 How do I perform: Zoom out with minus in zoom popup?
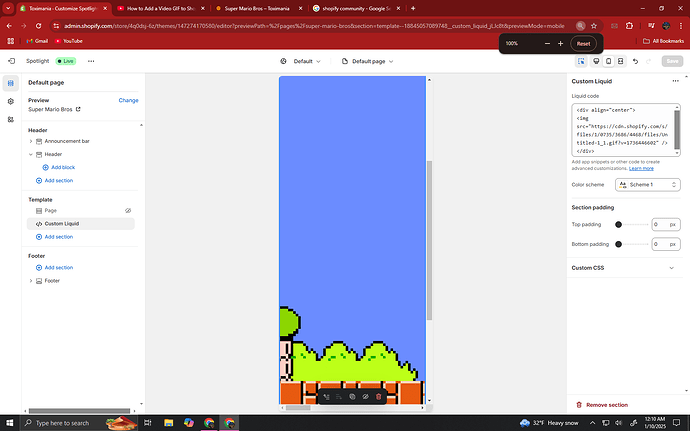547,44
